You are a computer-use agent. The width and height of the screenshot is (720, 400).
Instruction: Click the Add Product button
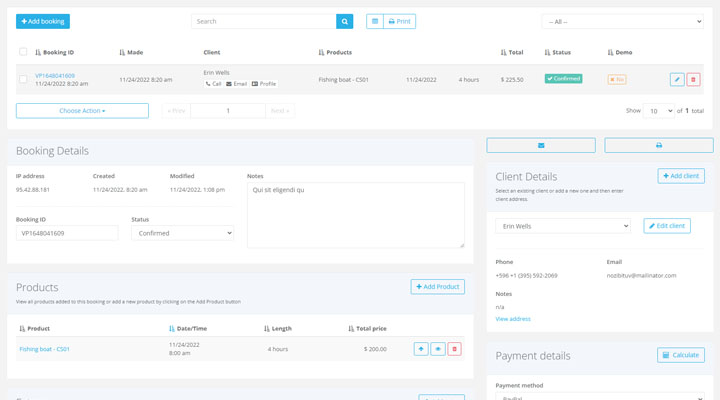438,287
